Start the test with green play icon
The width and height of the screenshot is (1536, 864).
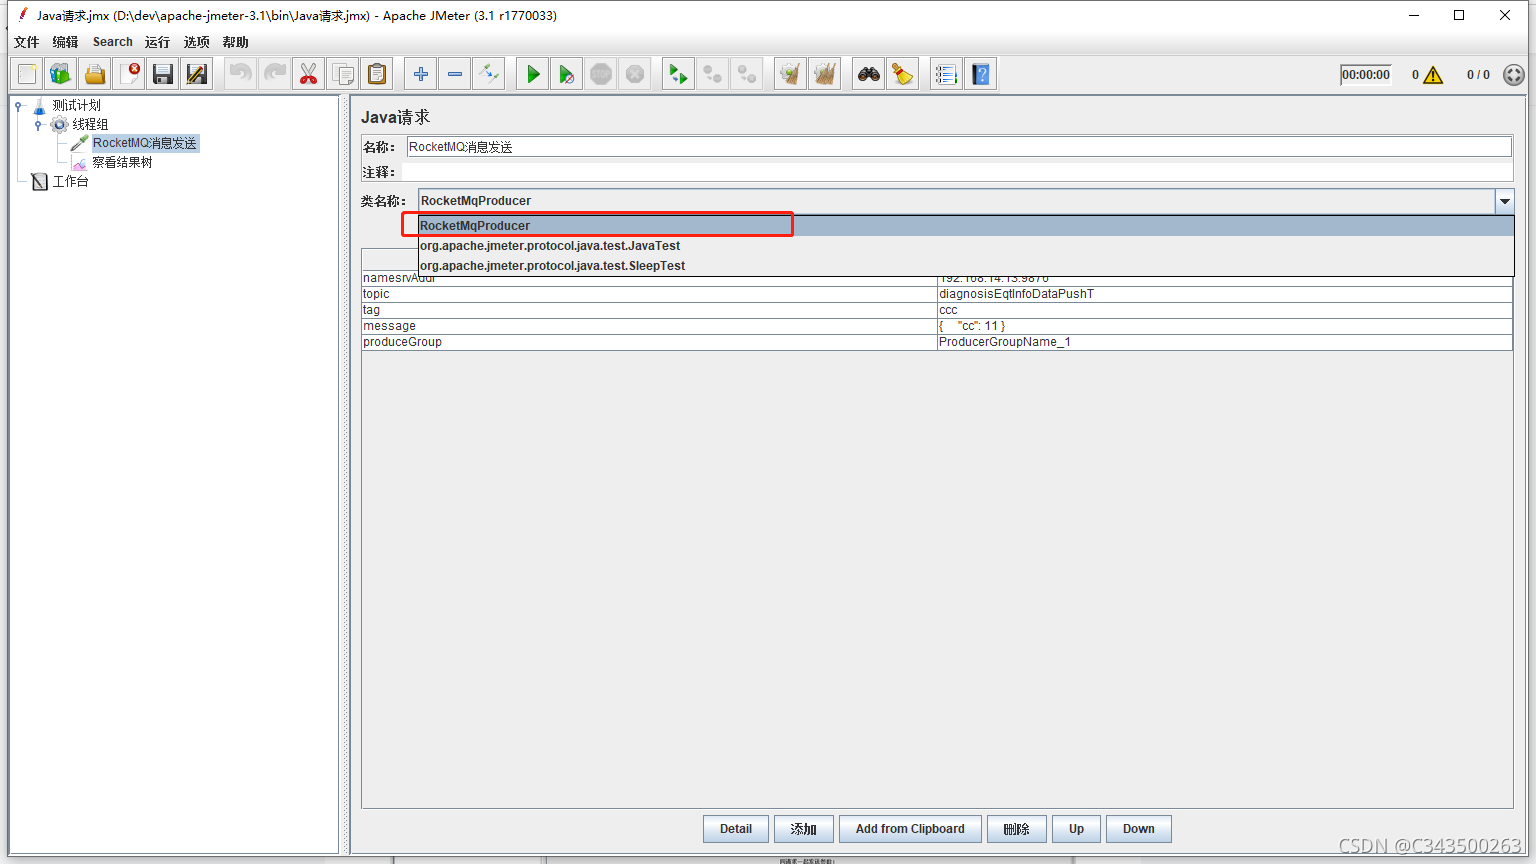coord(533,74)
